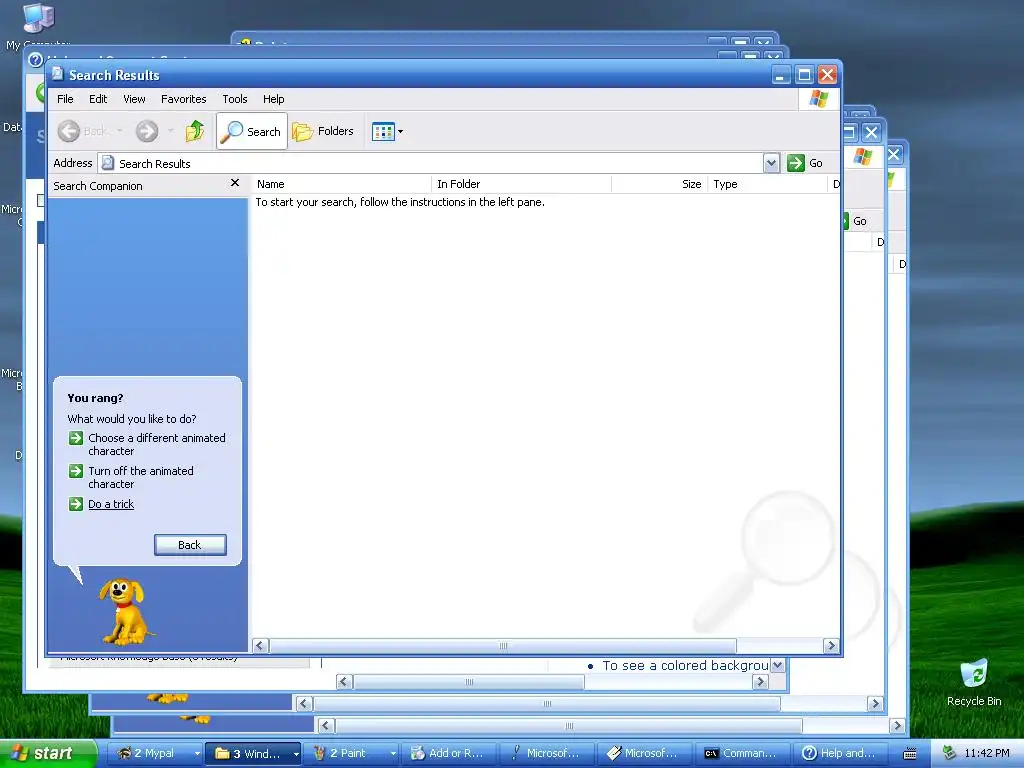
Task: Click the system tray safely remove icon
Action: 949,753
